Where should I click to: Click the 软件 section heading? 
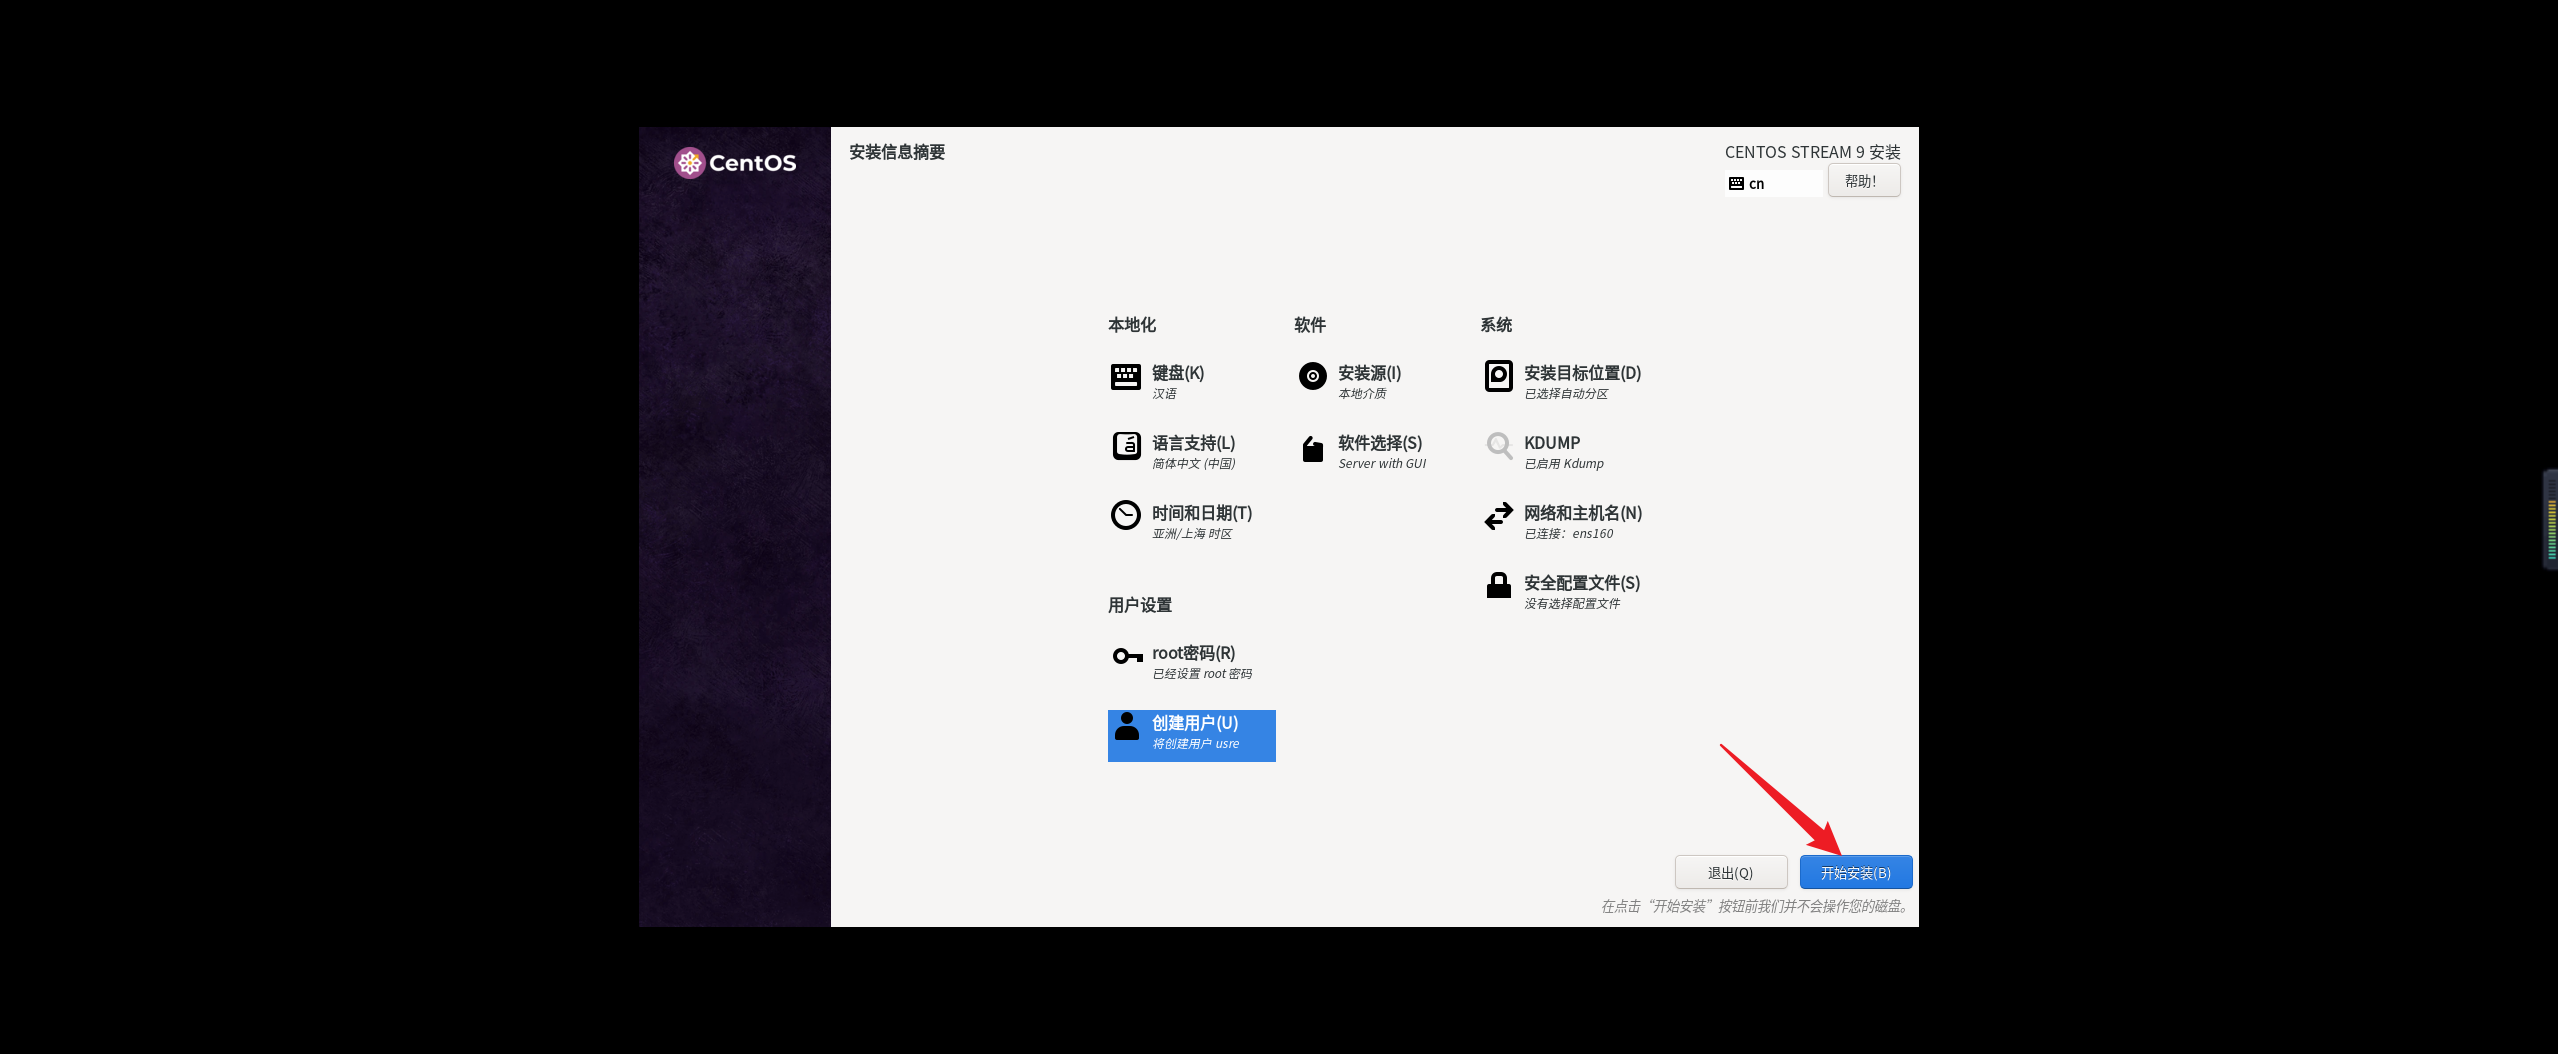tap(1309, 325)
